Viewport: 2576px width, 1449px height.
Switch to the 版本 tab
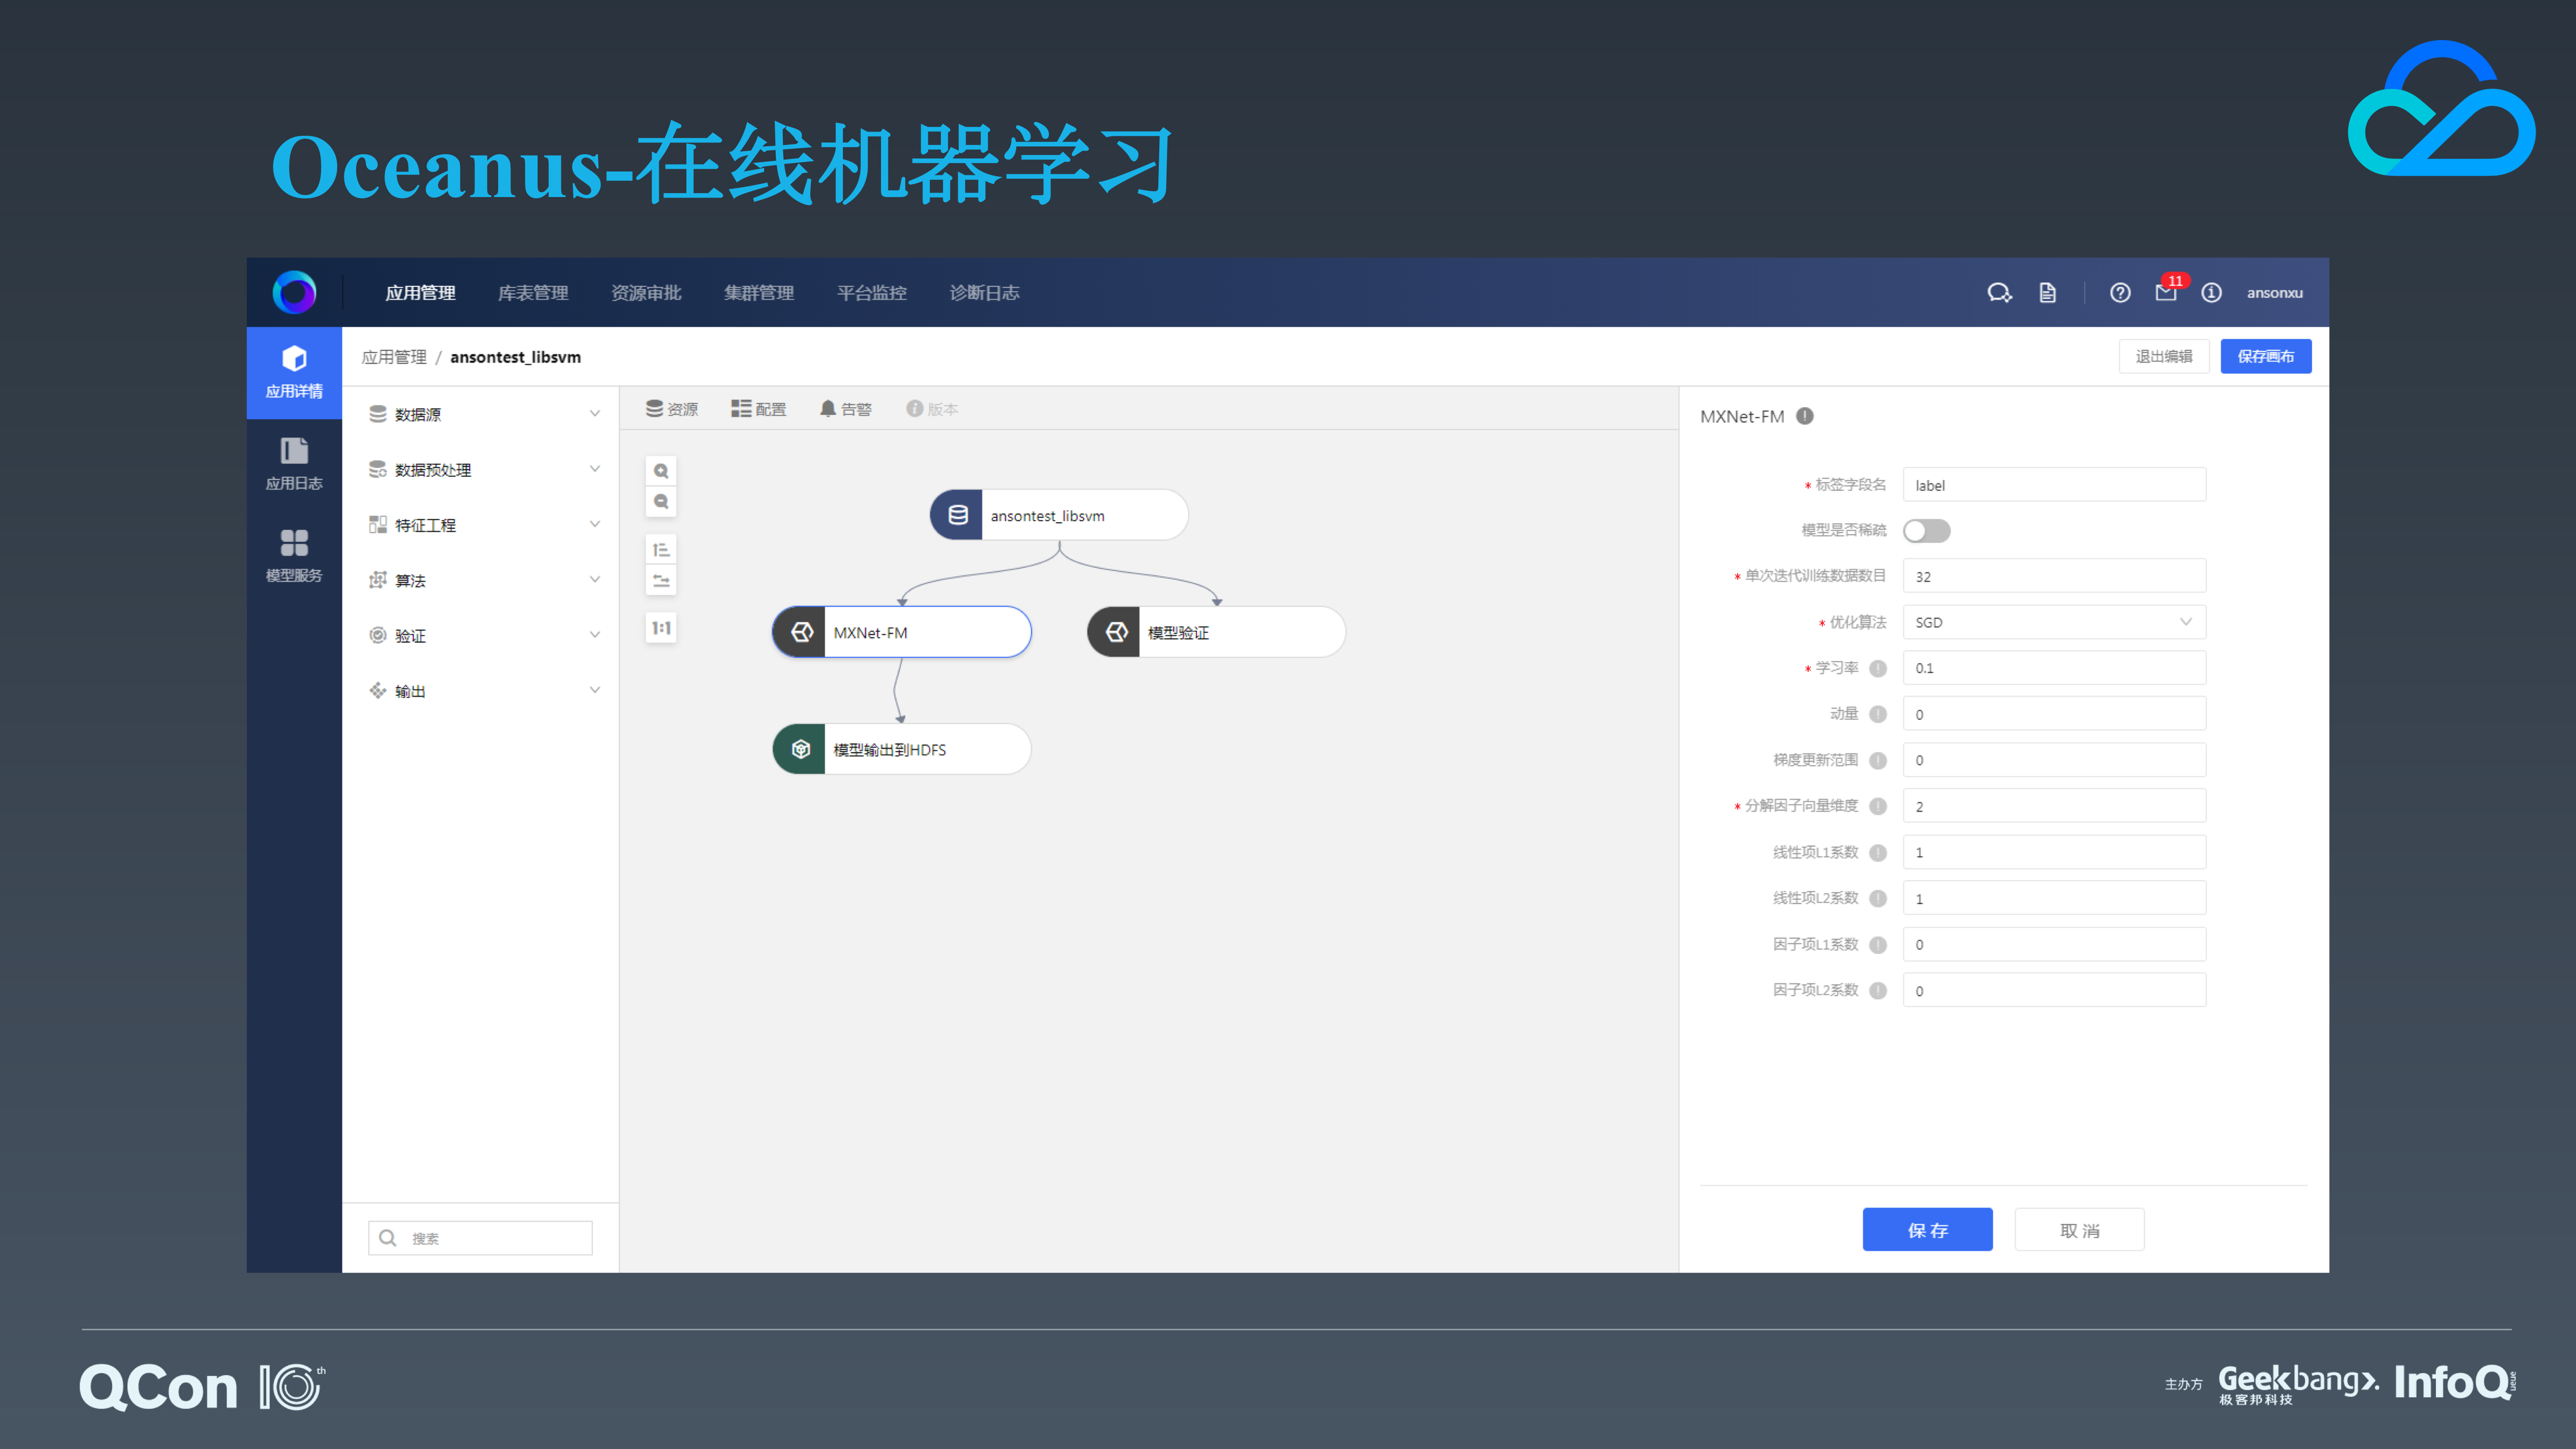(932, 409)
